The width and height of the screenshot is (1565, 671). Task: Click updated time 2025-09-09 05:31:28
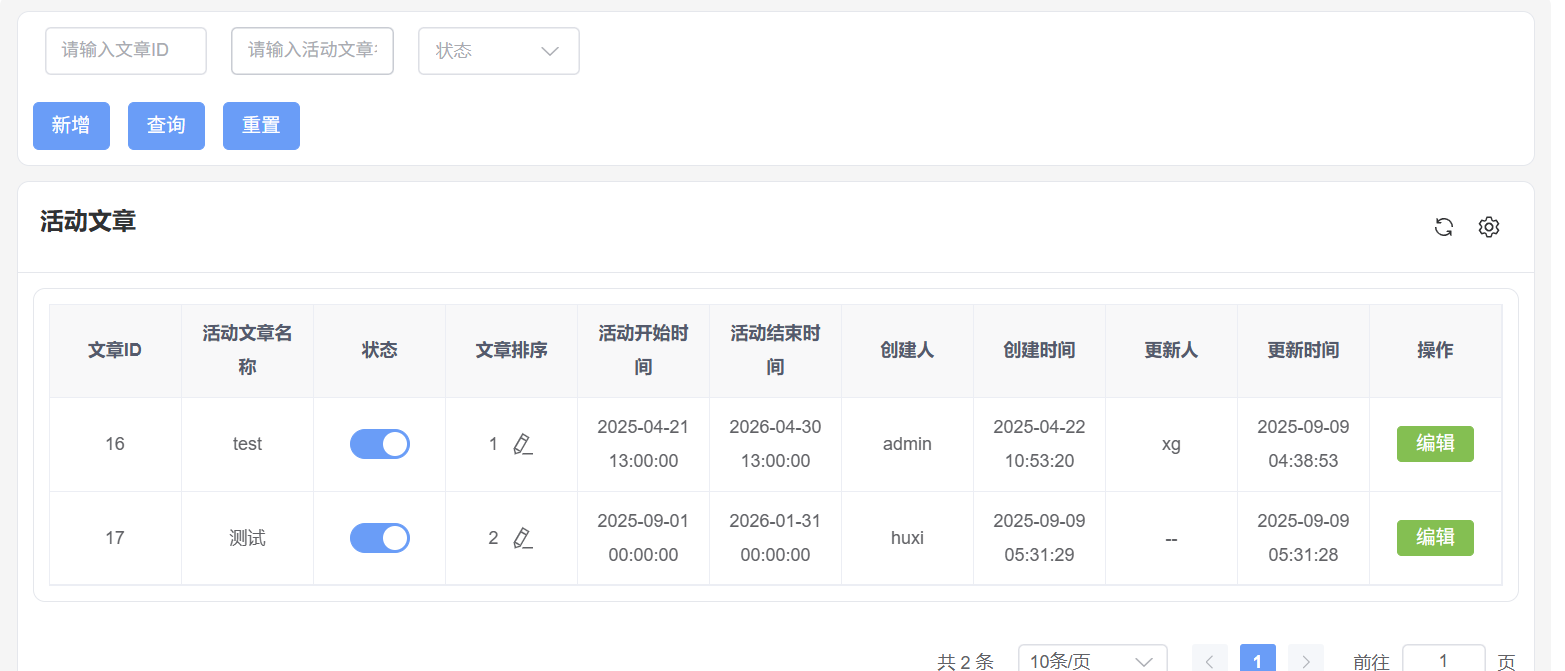1303,538
